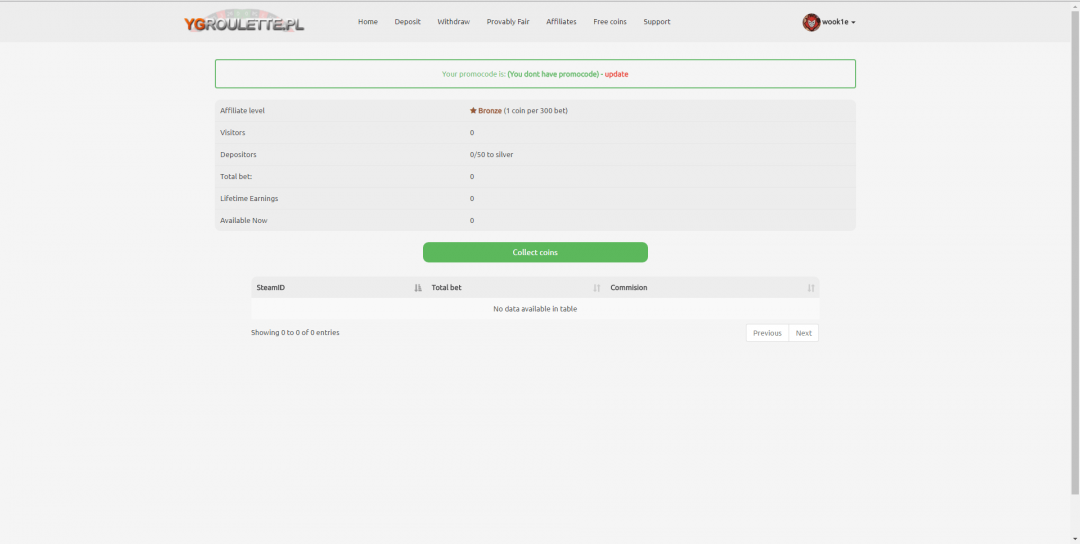Go to the Home page

(368, 22)
